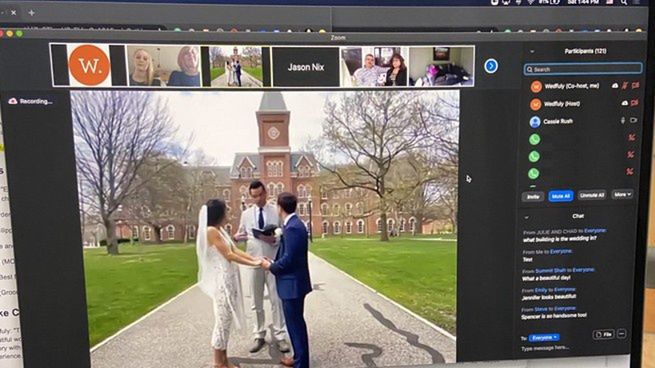Click Cassie Rush's microphone icon
655x368 pixels.
click(623, 120)
